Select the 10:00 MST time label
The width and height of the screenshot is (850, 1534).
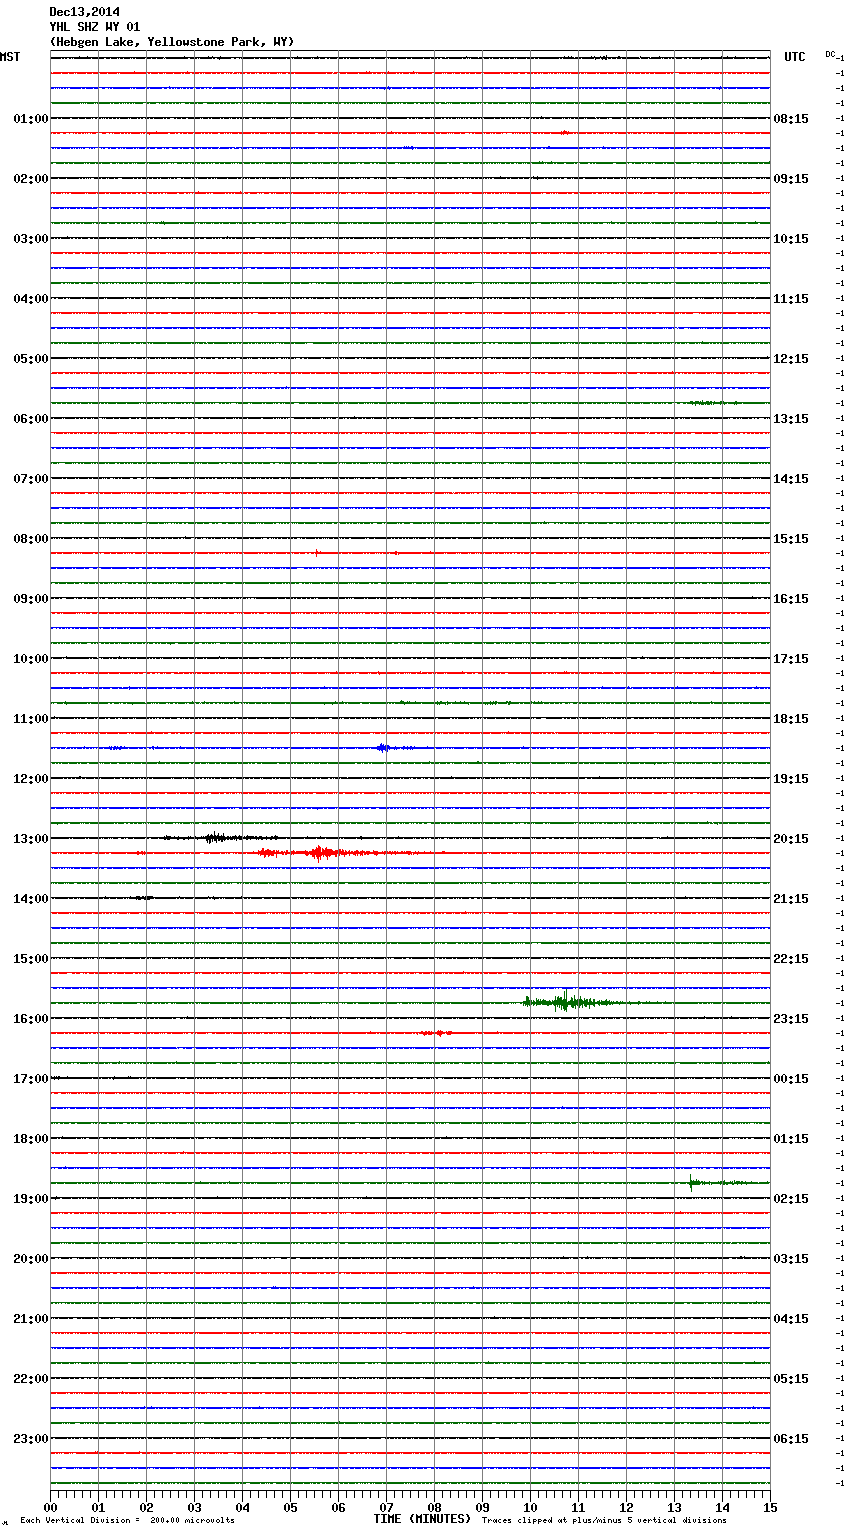[x=31, y=659]
